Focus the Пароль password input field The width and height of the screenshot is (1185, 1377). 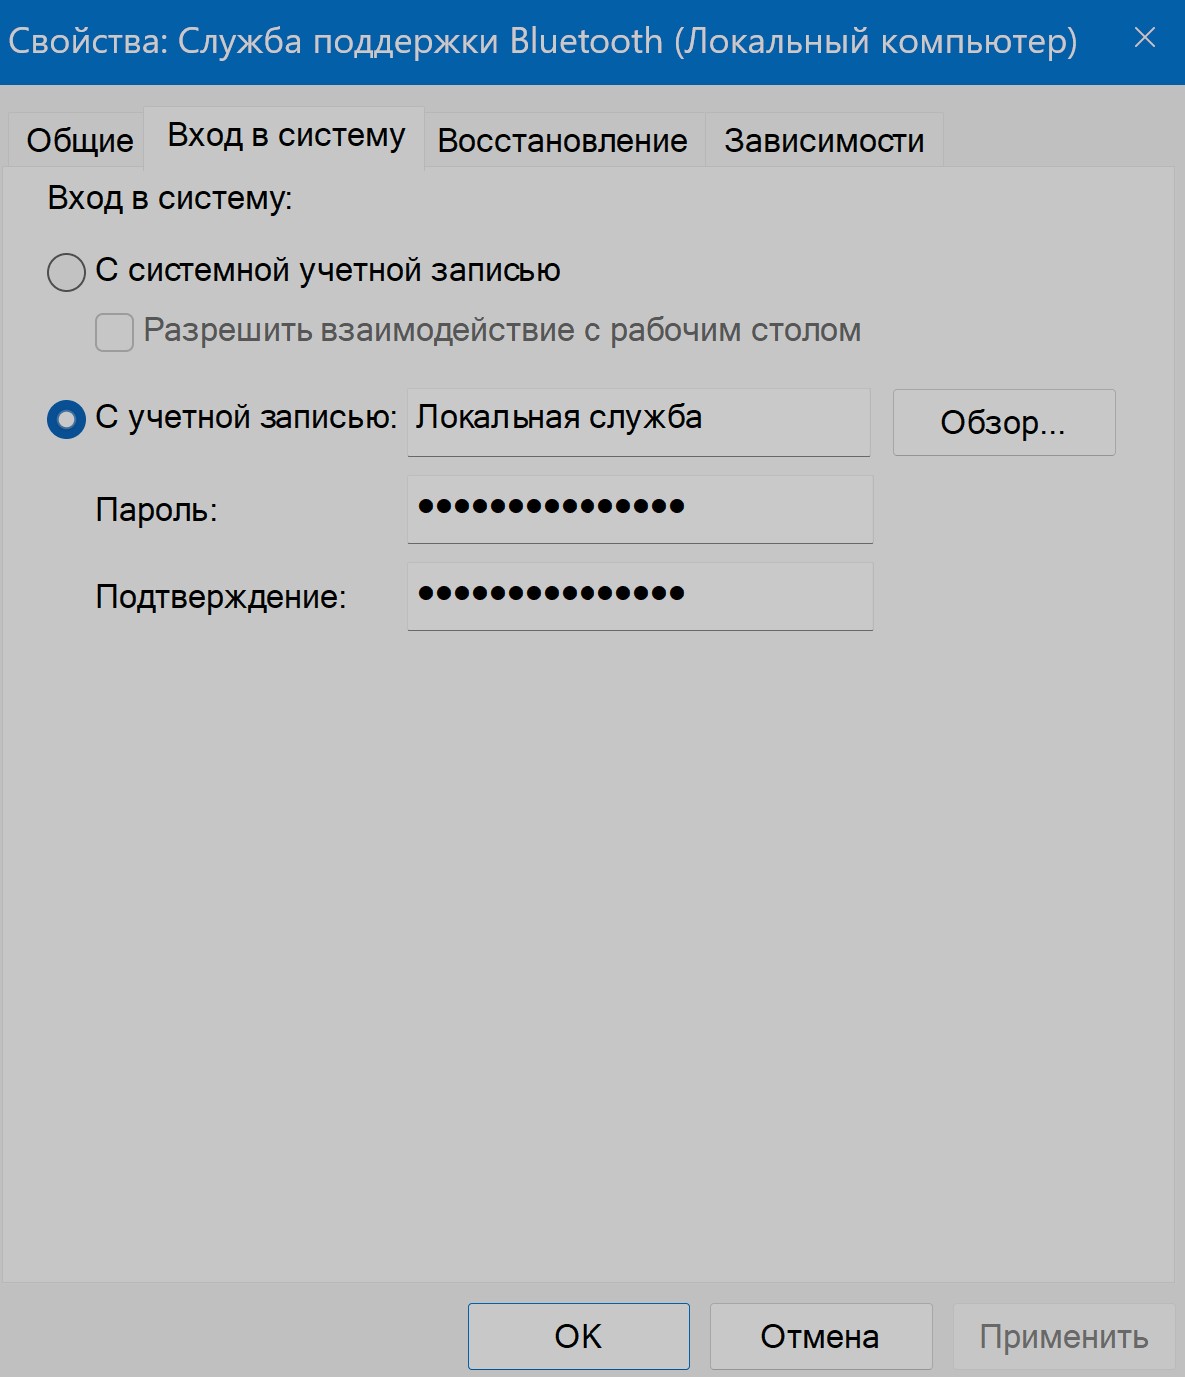(x=640, y=509)
